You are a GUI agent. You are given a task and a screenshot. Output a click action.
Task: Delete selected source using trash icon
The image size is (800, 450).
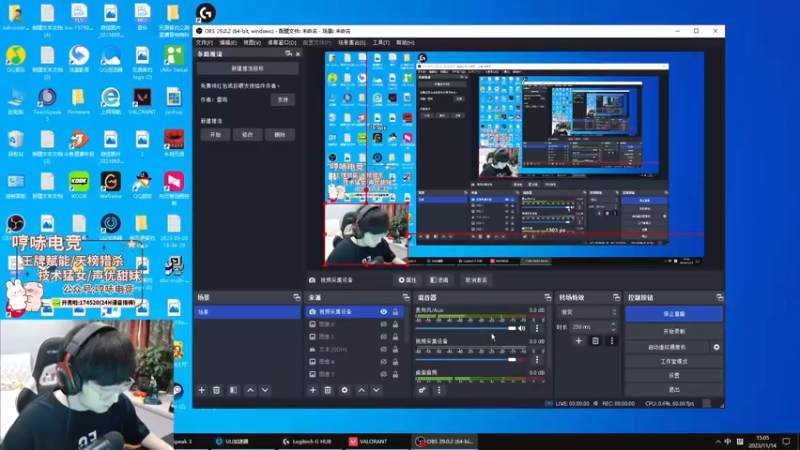click(x=328, y=390)
